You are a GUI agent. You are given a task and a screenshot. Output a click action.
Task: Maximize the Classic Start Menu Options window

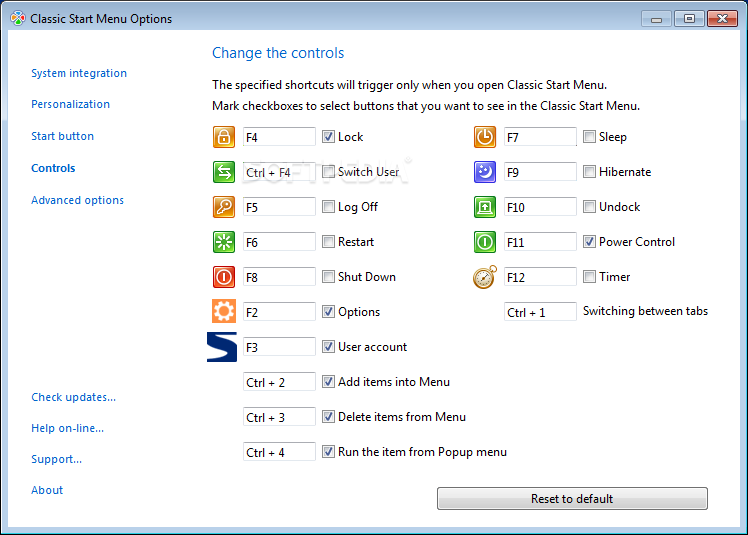pos(689,19)
